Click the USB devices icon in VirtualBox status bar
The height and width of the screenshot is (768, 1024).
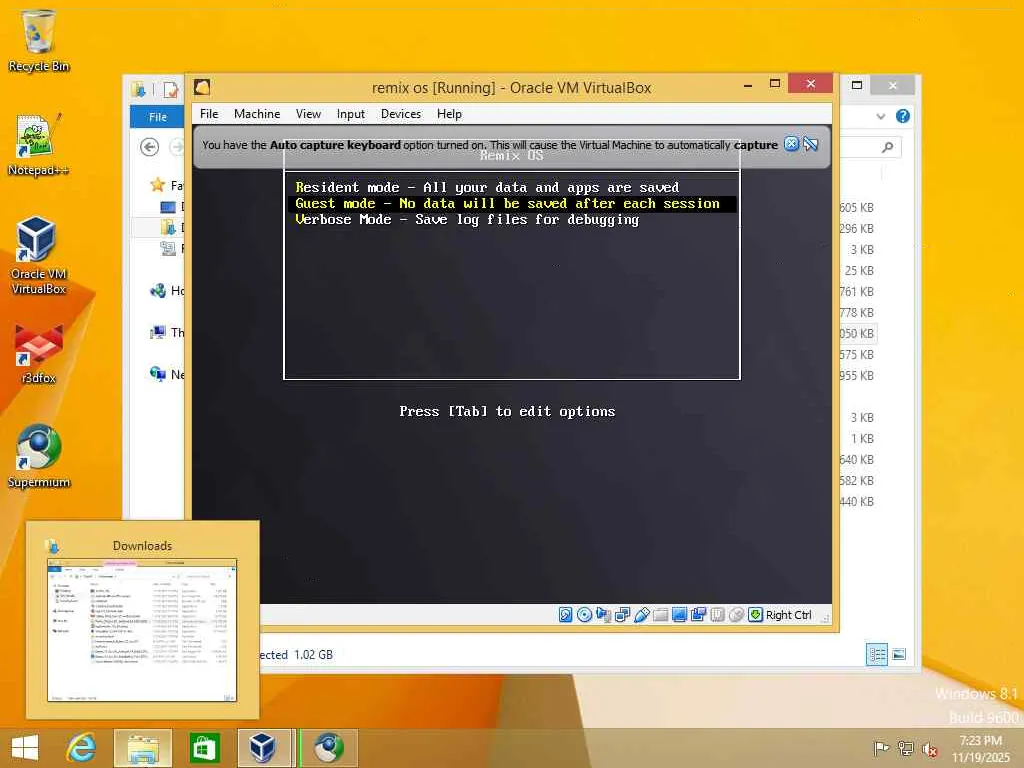[x=641, y=615]
